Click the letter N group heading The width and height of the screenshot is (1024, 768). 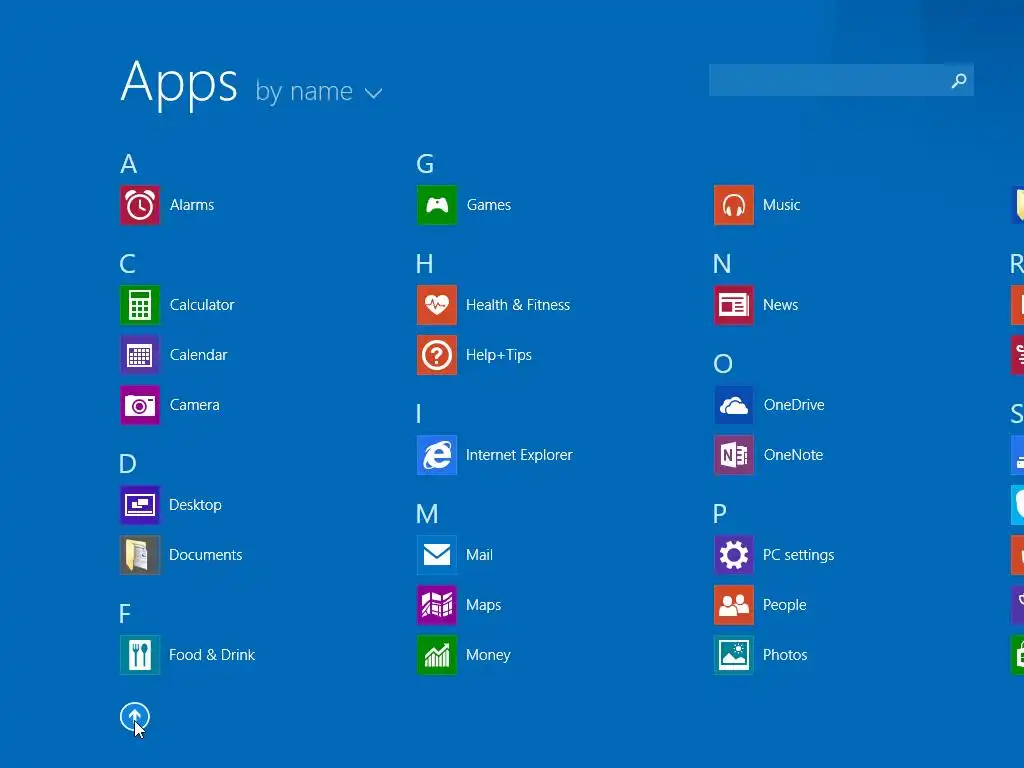point(722,264)
